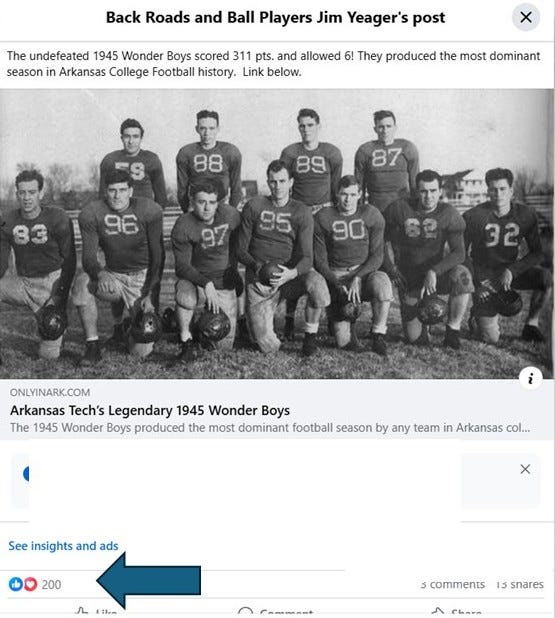Image resolution: width=555 pixels, height=618 pixels.
Task: Click the ONLYINARK.COM source label
Action: click(50, 393)
